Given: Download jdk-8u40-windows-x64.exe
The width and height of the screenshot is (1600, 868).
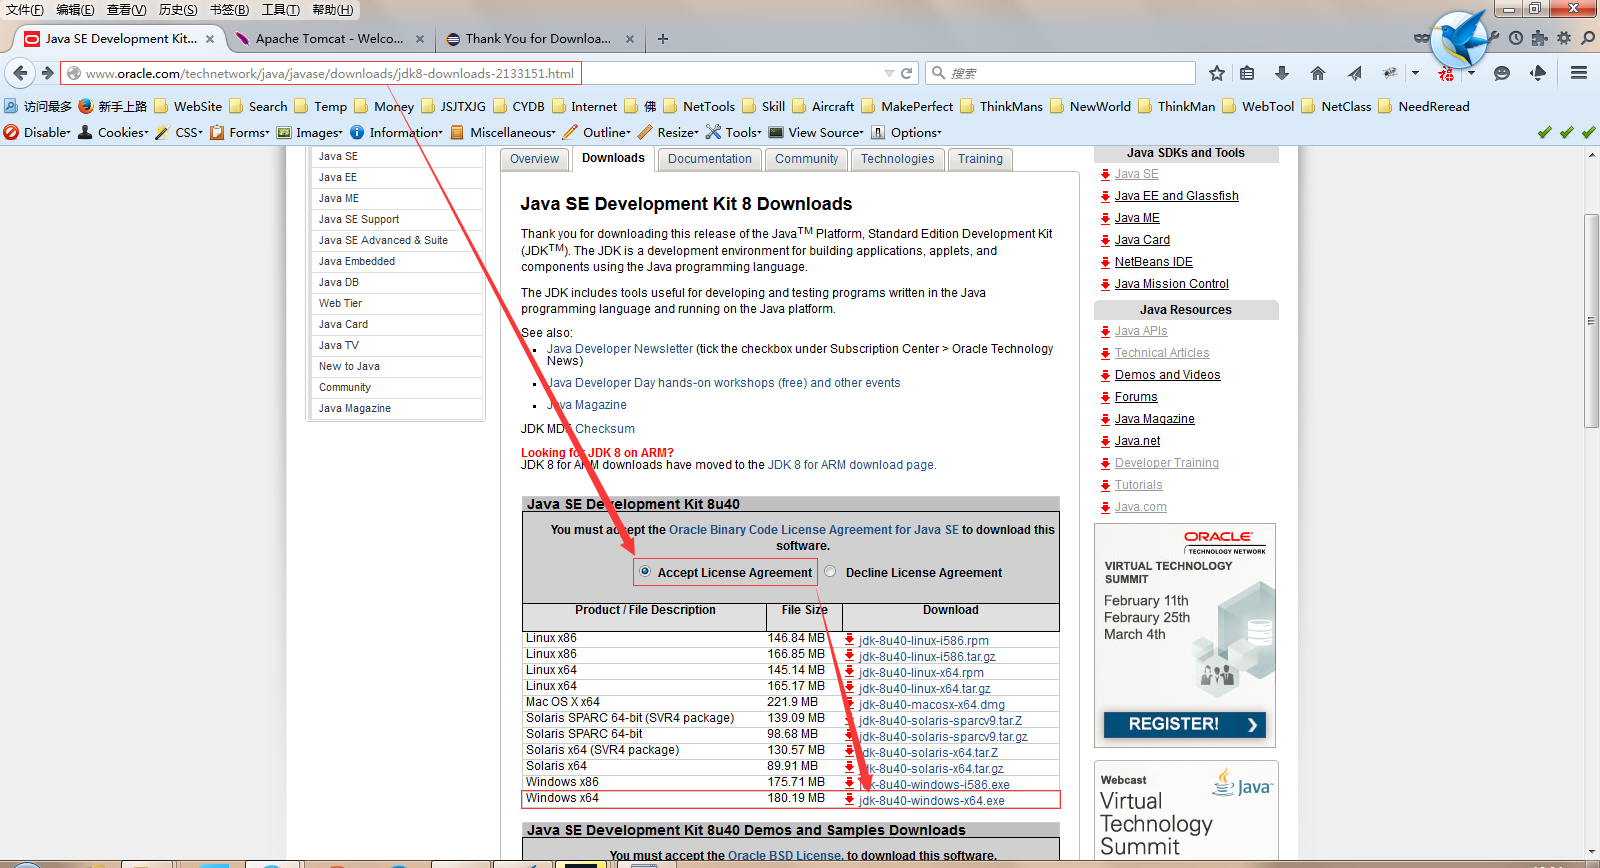Looking at the screenshot, I should click(x=931, y=801).
